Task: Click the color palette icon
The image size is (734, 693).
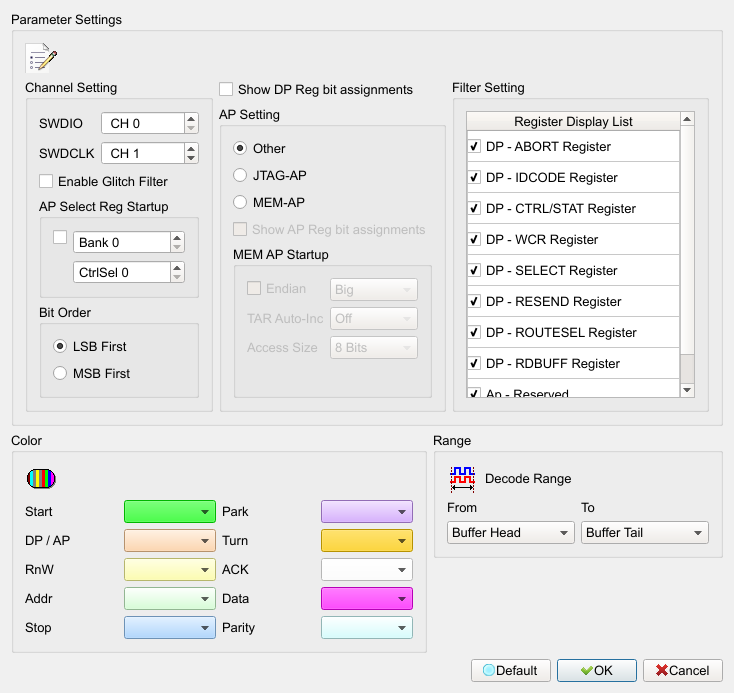Action: click(x=41, y=479)
